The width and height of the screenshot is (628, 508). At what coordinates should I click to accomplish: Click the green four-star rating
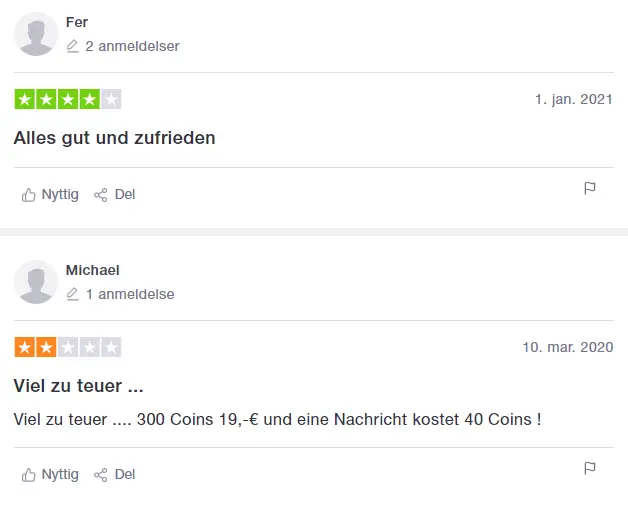68,99
